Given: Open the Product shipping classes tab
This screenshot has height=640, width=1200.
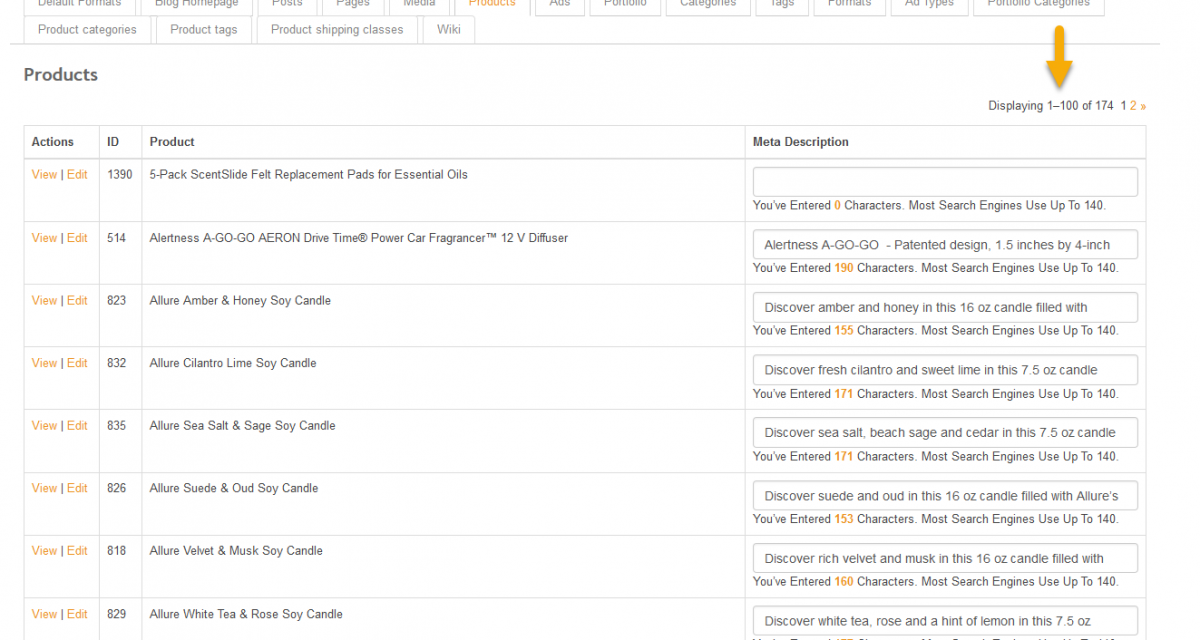Looking at the screenshot, I should [337, 30].
